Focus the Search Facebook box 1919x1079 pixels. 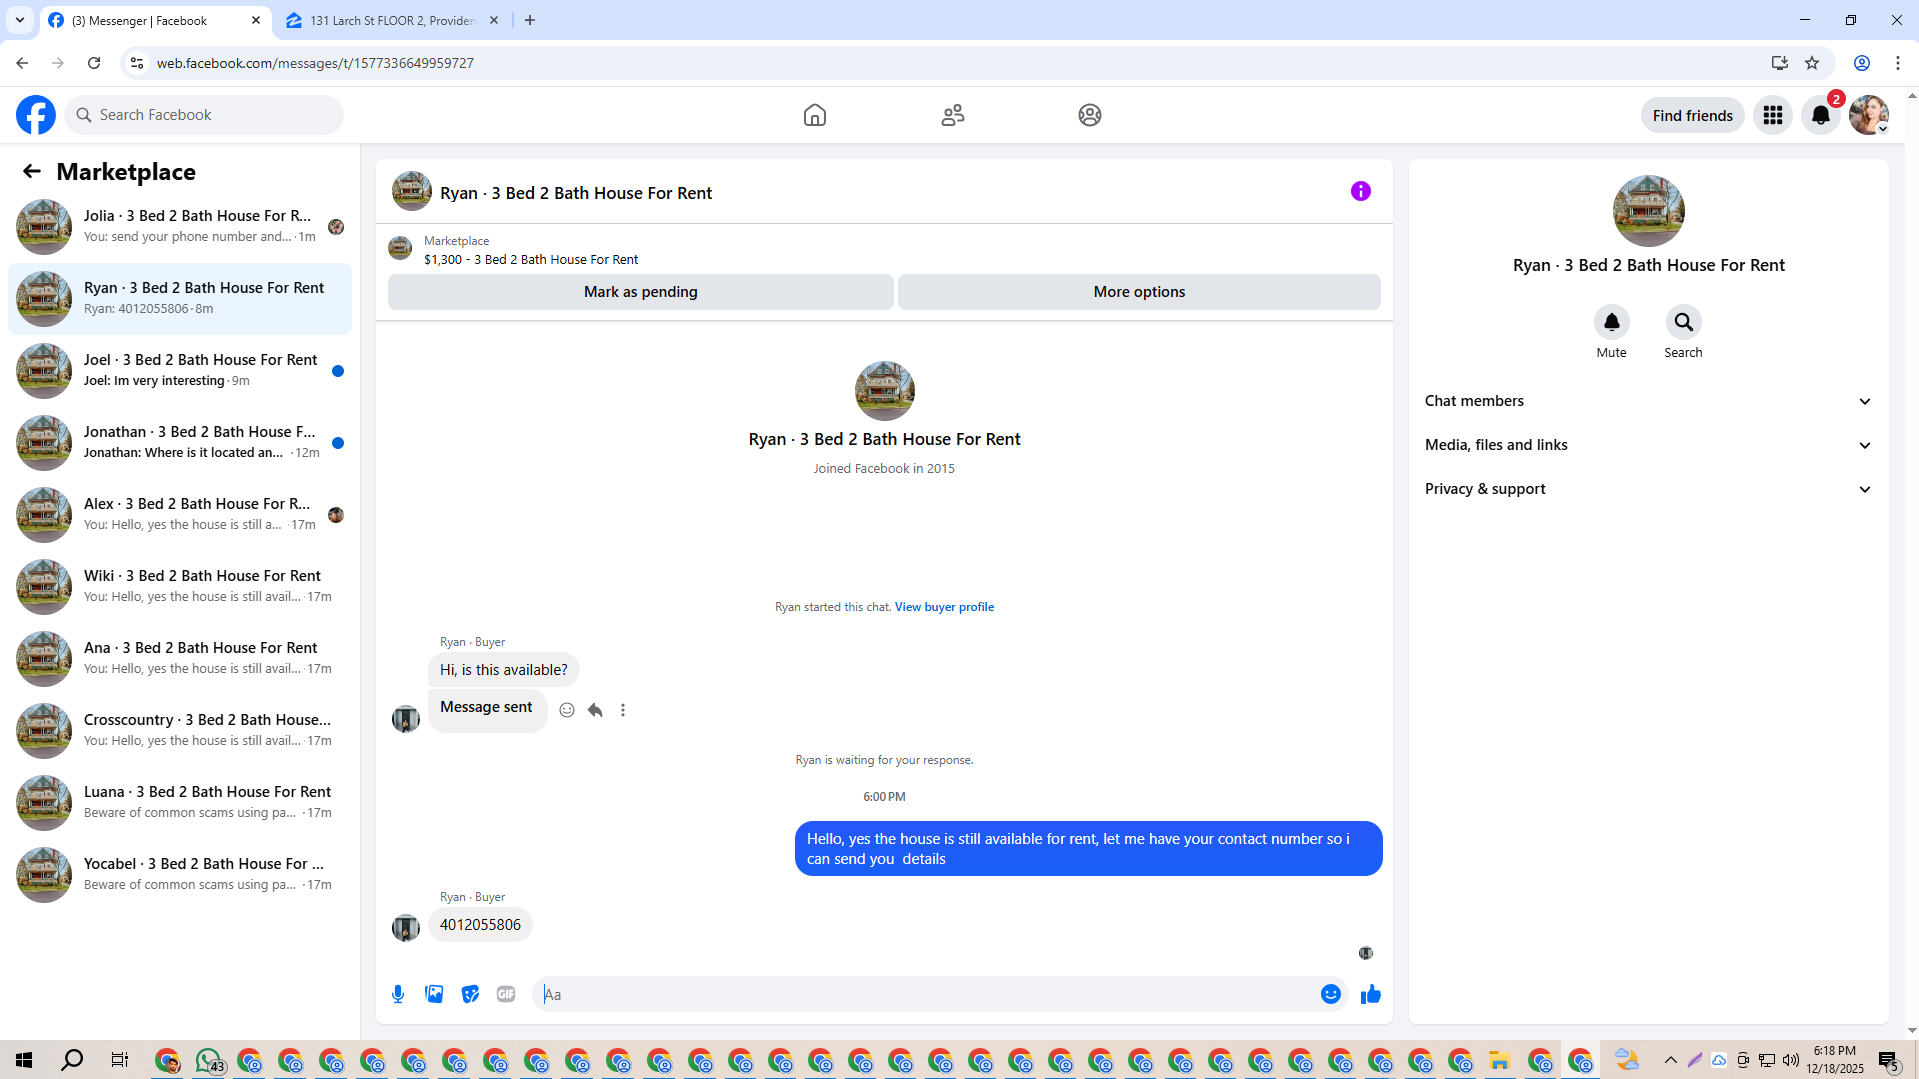[204, 115]
